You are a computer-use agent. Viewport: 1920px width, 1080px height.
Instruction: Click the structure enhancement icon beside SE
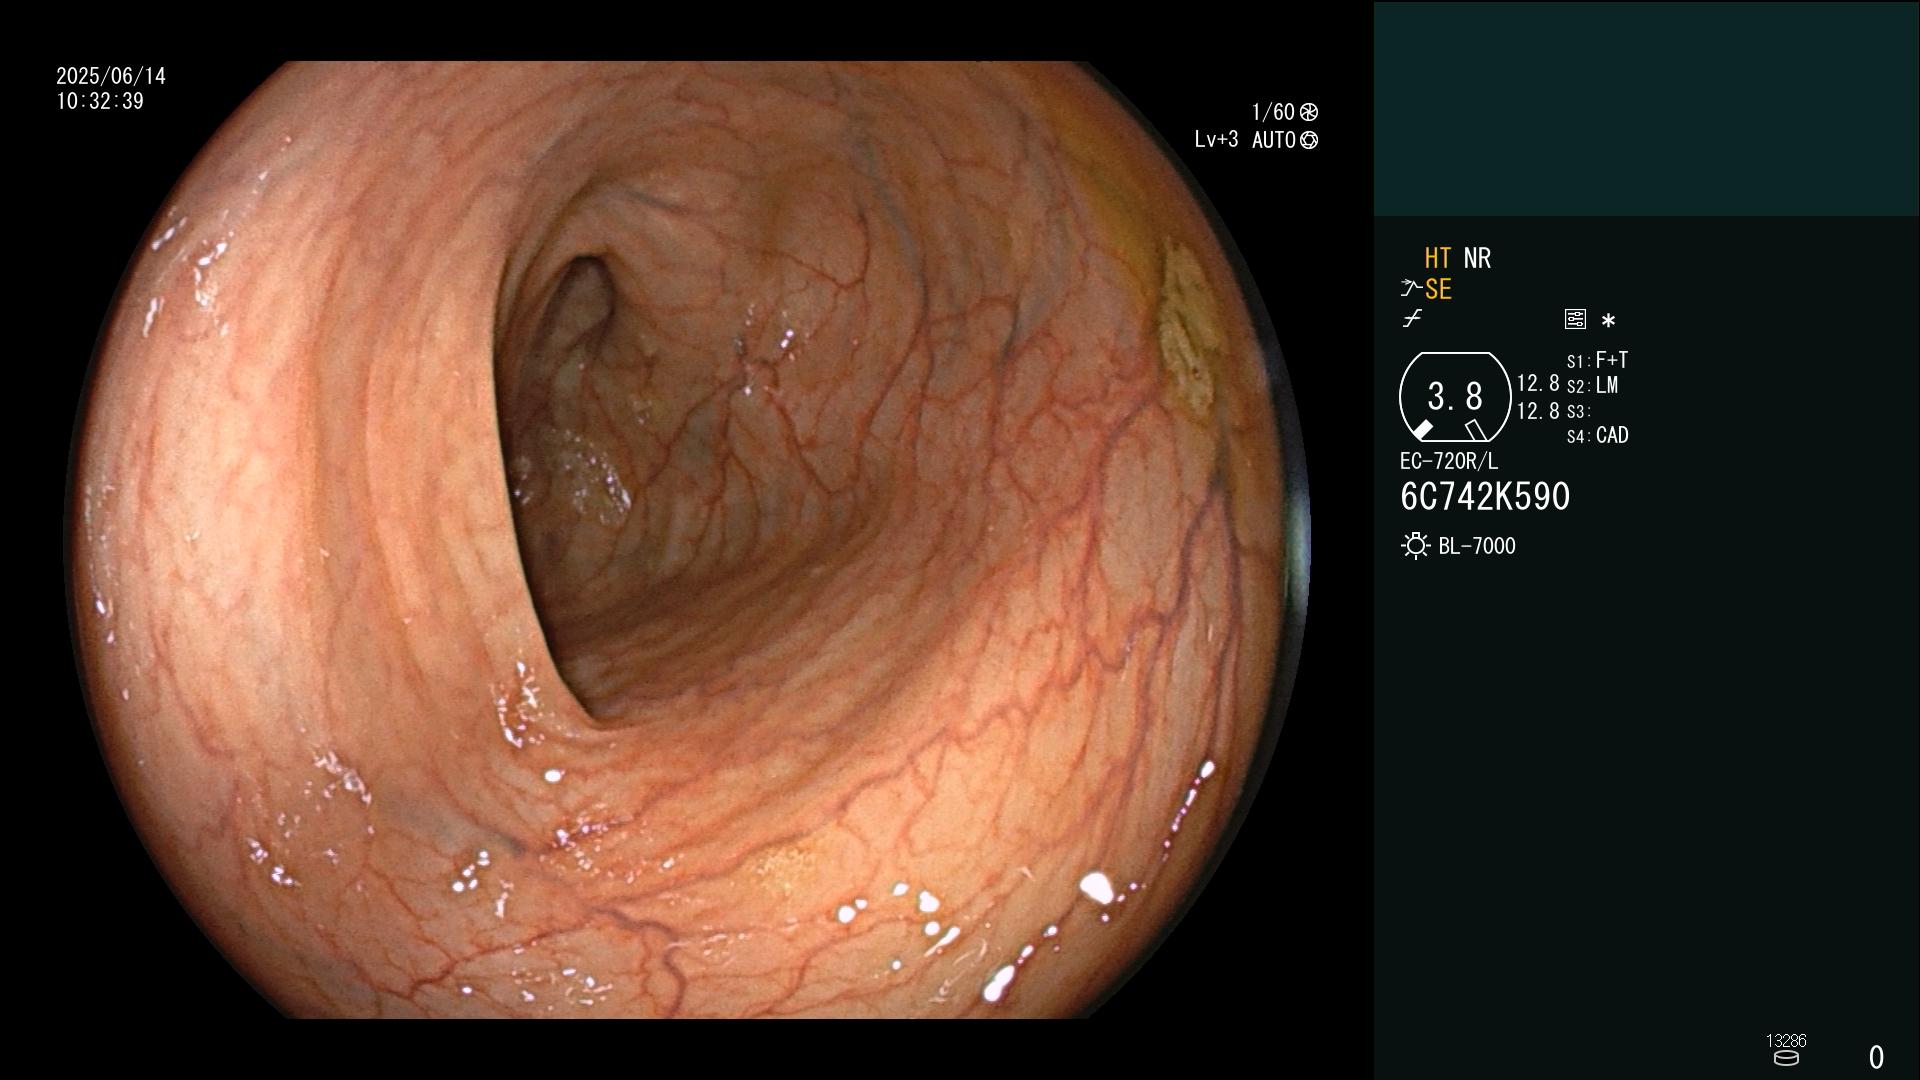click(x=1410, y=289)
